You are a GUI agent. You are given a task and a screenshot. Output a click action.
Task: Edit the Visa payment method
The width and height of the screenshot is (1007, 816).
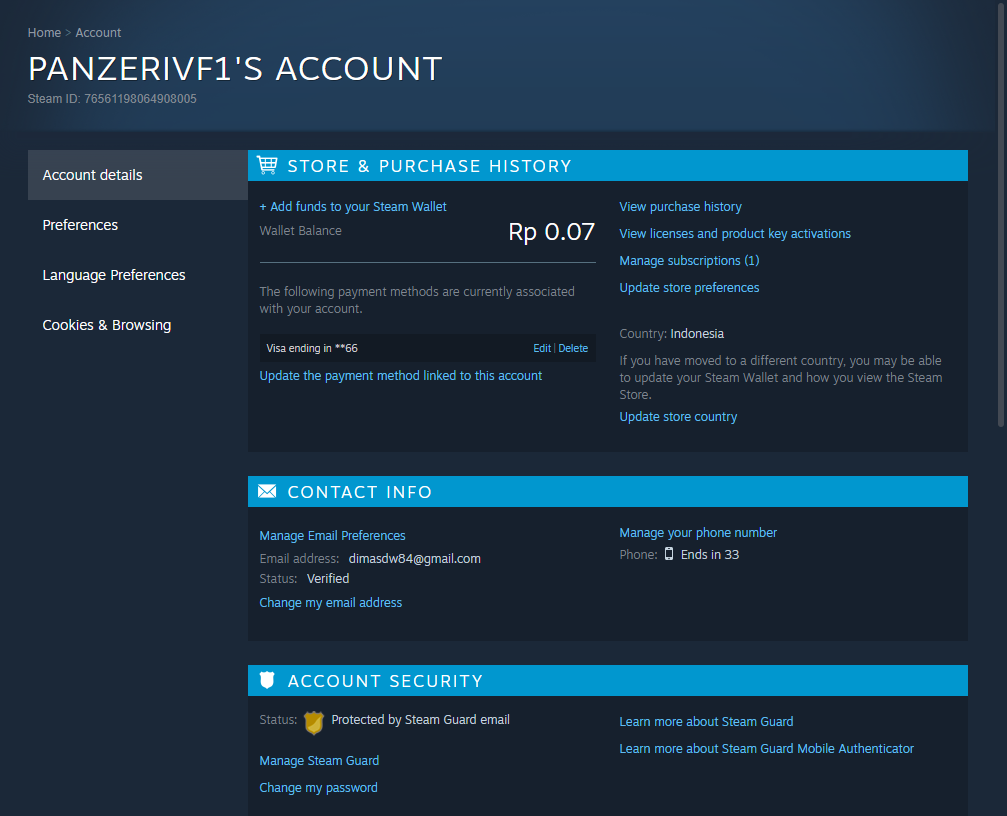click(x=541, y=348)
